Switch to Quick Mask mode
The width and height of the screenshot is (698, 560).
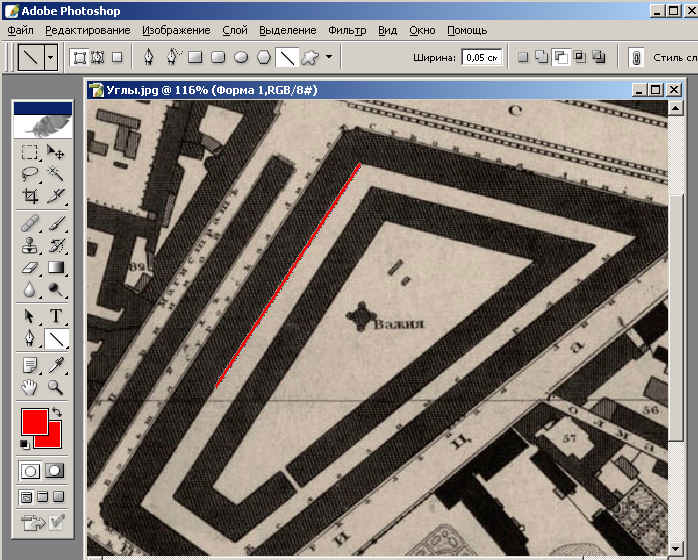pos(55,470)
